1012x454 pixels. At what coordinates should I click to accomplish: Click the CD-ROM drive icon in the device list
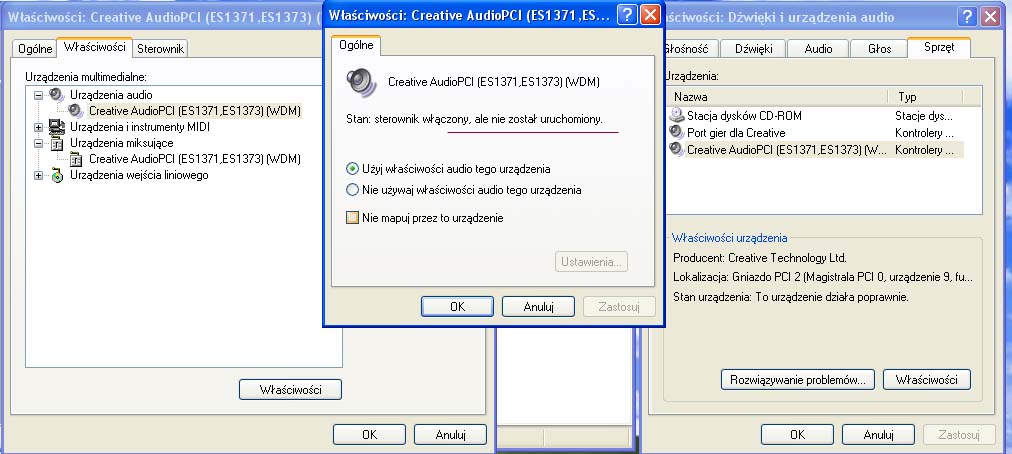[677, 116]
